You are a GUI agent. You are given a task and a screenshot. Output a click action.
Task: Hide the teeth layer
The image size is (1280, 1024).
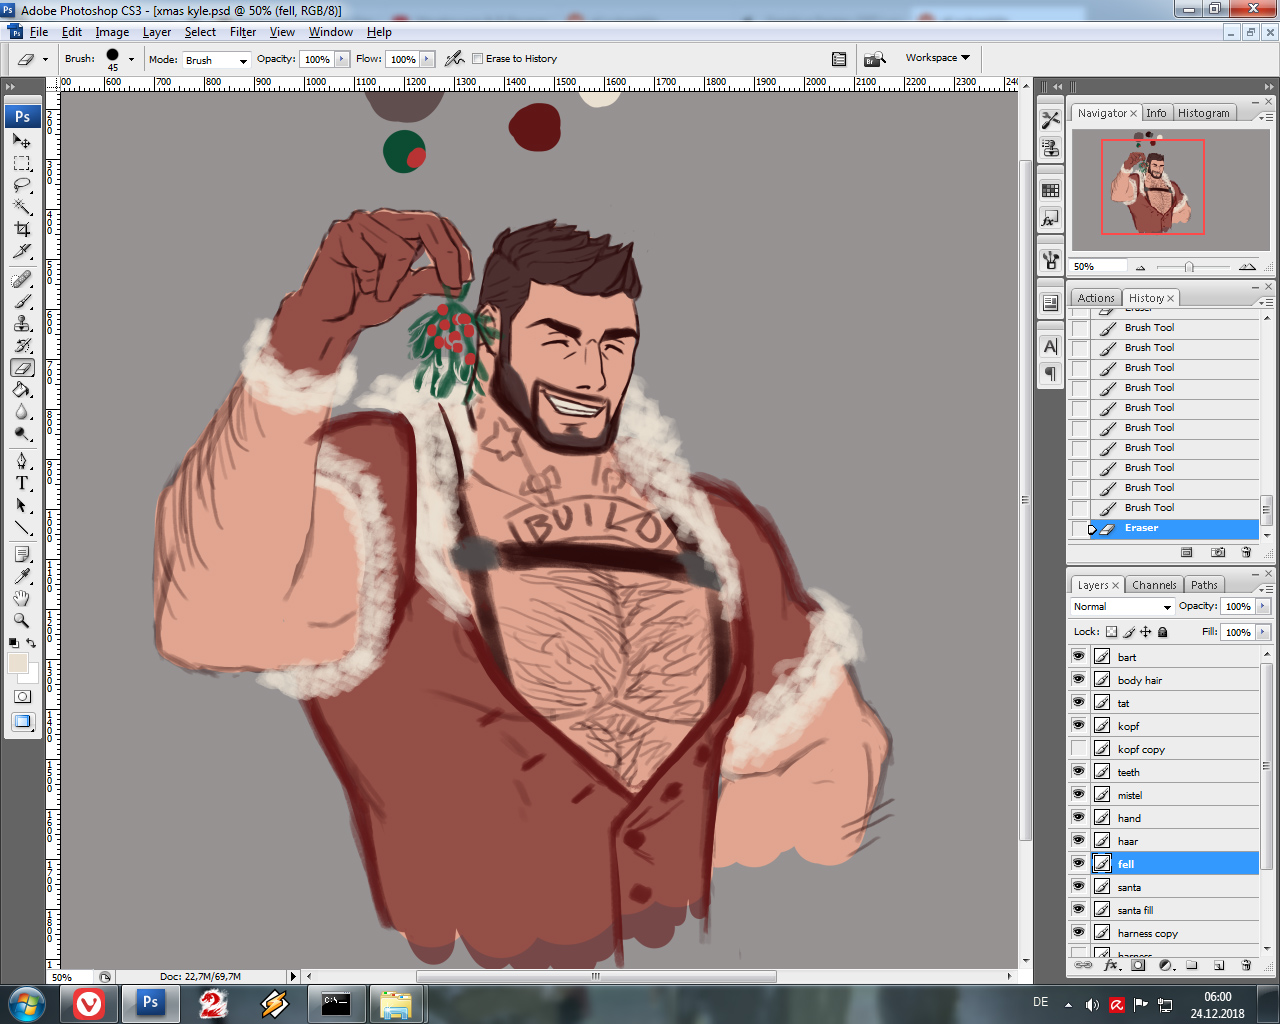tap(1078, 771)
